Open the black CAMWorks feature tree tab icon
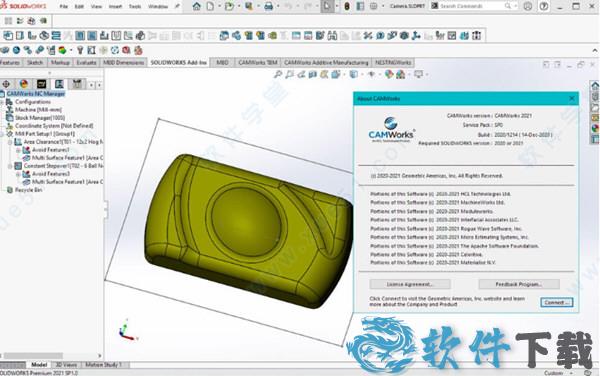Viewport: 600px width, 376px height. point(41,84)
